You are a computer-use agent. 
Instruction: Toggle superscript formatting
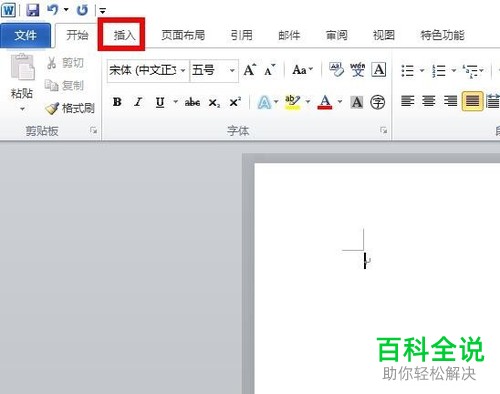(235, 102)
